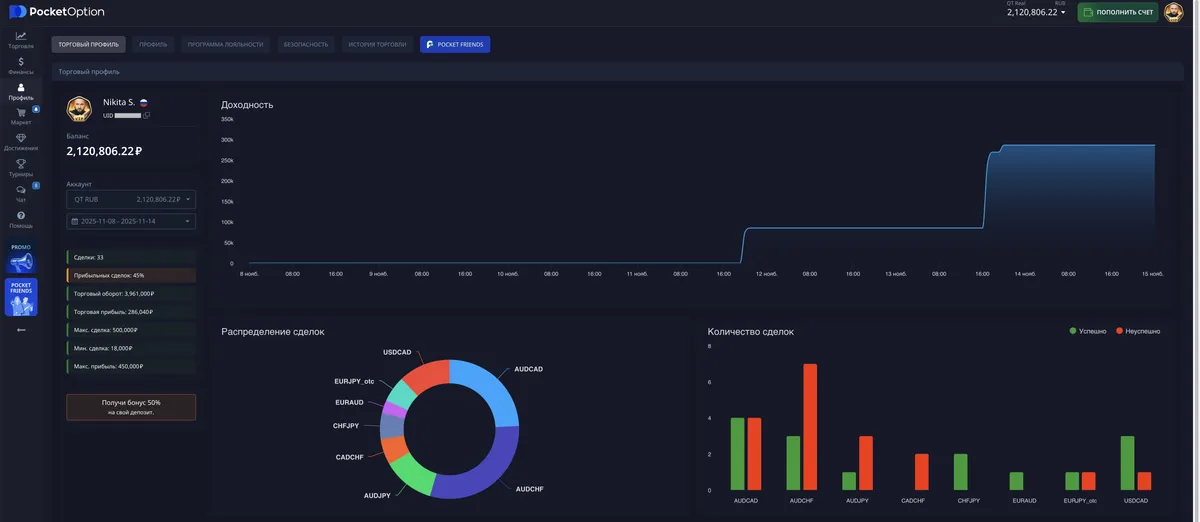Switch to the История торговли tab
The height and width of the screenshot is (522, 1200).
coord(377,44)
